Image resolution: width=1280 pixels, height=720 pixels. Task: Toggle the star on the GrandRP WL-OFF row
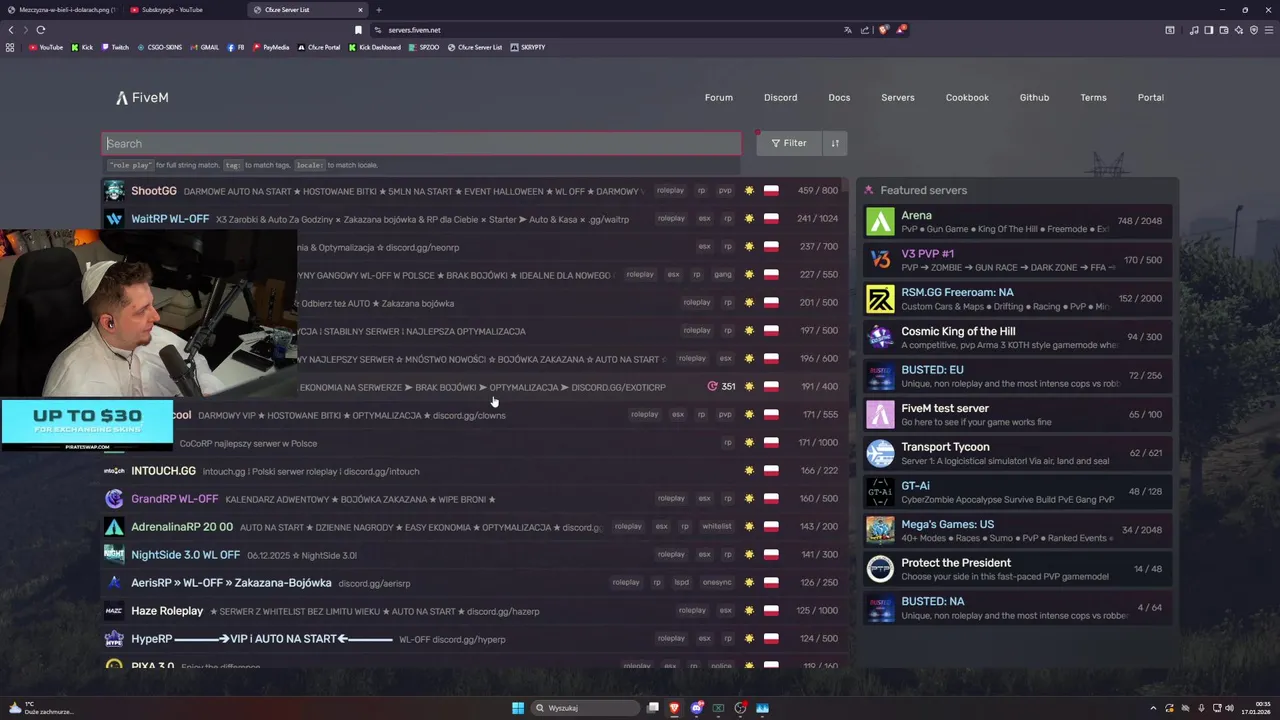[x=749, y=498]
